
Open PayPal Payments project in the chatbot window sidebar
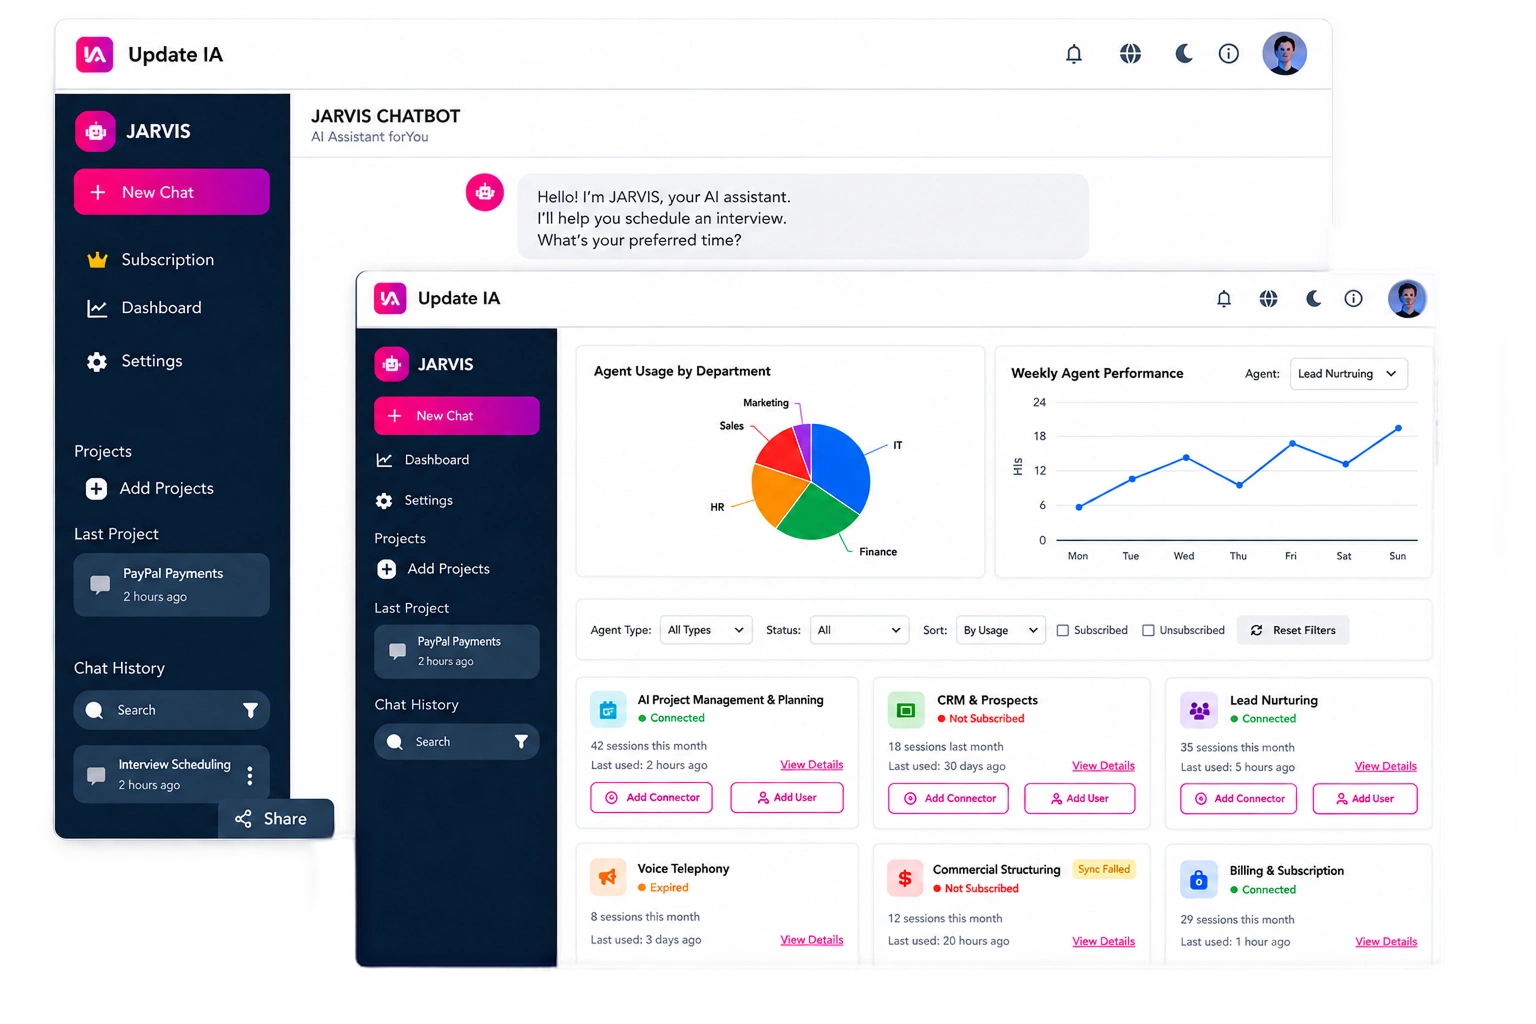click(172, 585)
